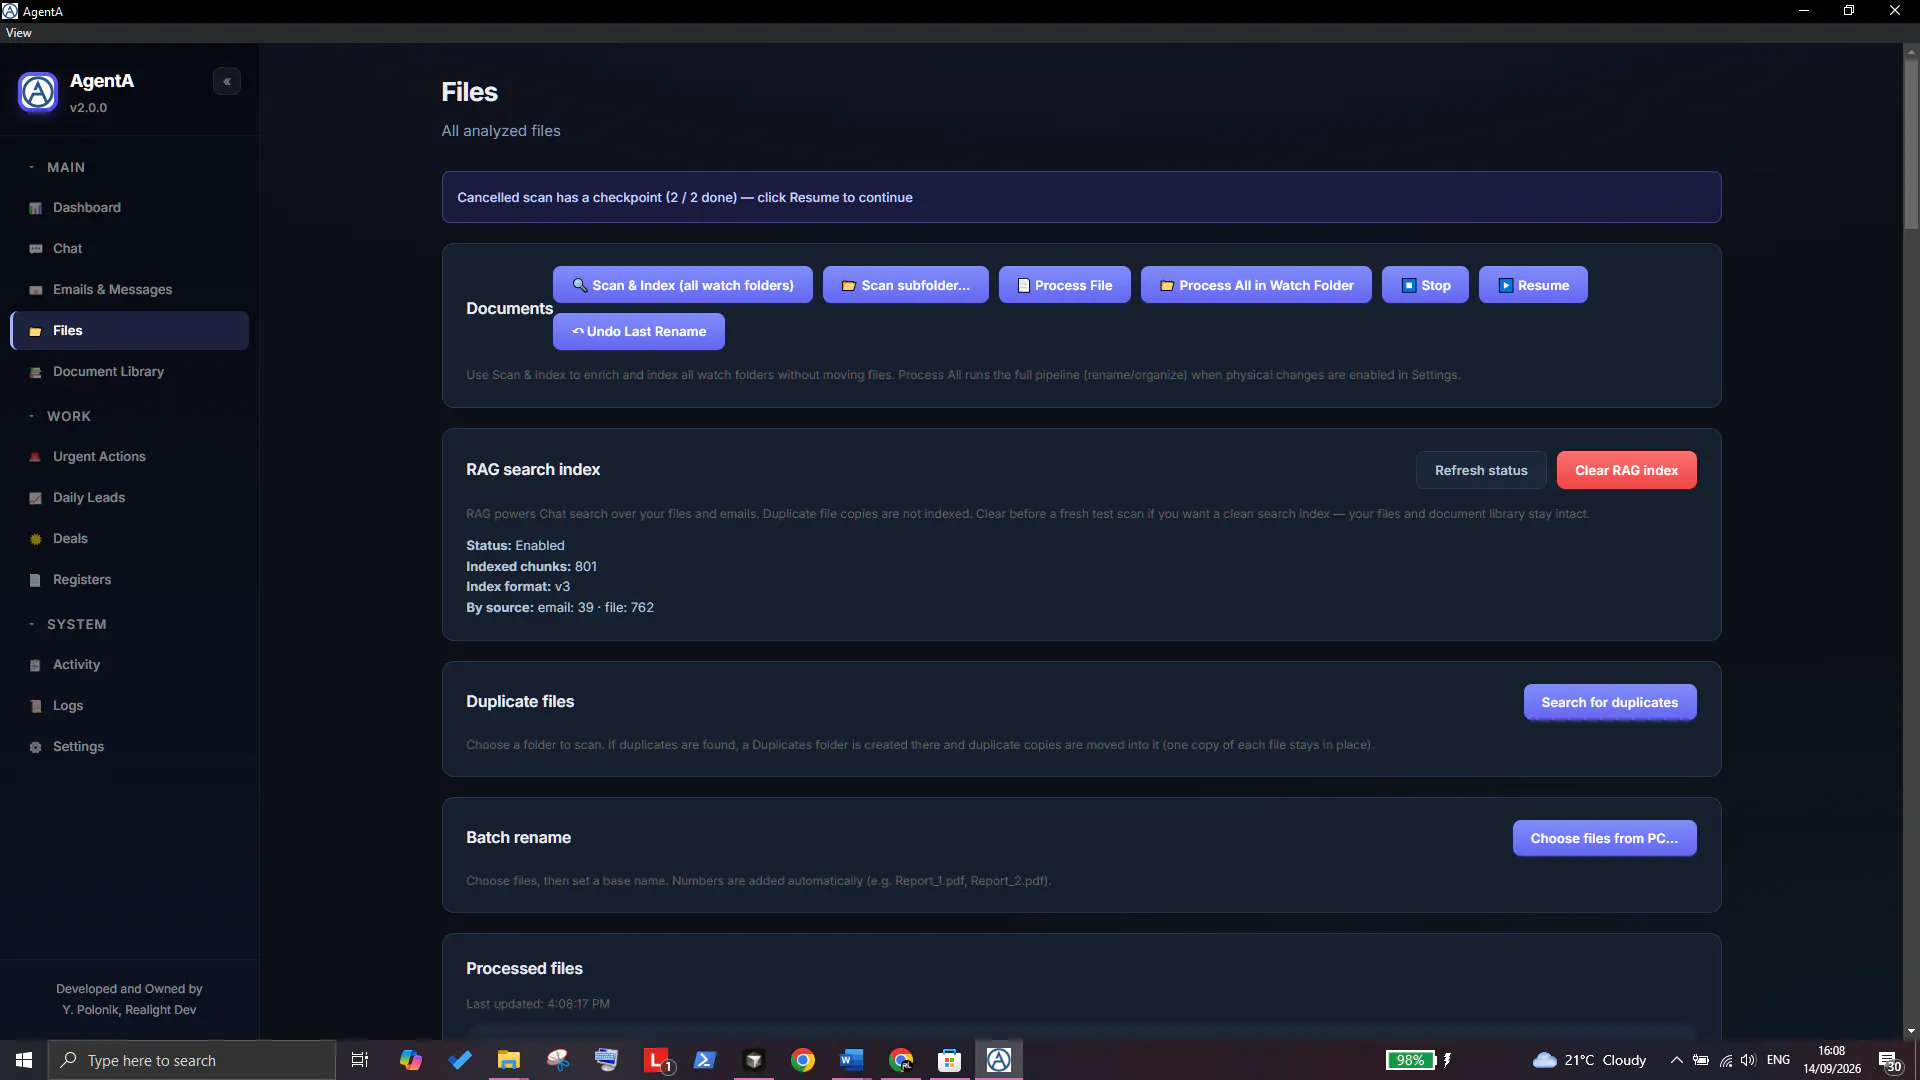Open the Microsoft Store taskbar icon
The height and width of the screenshot is (1080, 1920).
click(949, 1060)
